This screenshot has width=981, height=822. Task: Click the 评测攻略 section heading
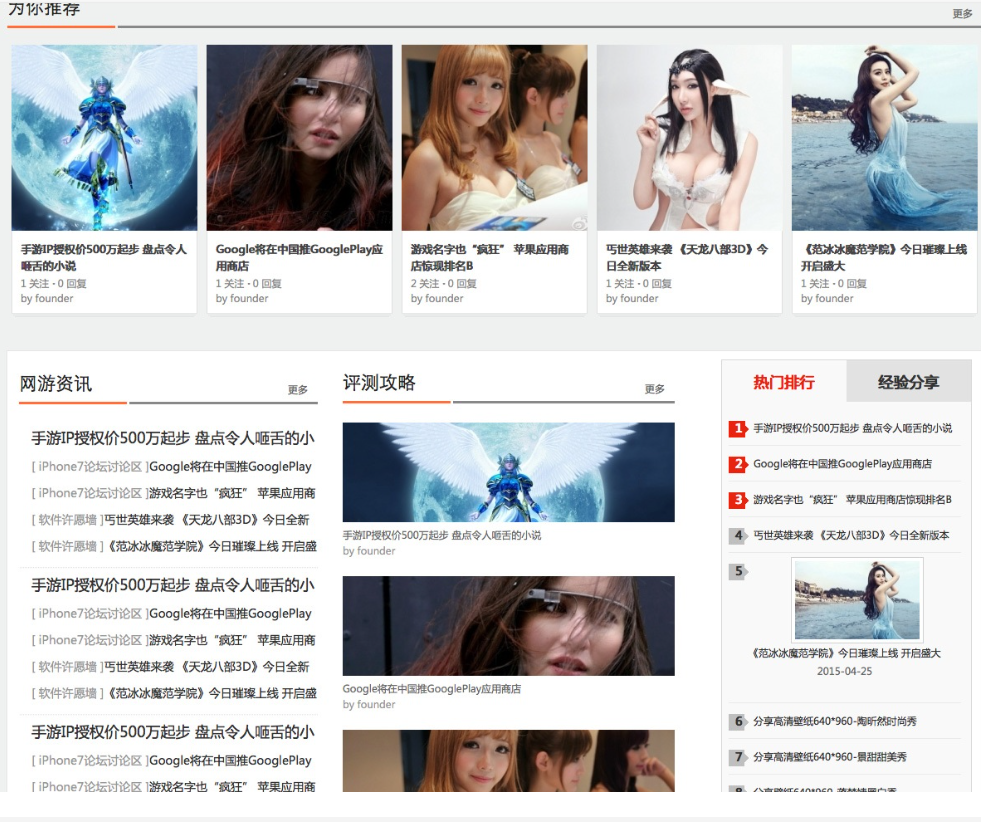[379, 382]
